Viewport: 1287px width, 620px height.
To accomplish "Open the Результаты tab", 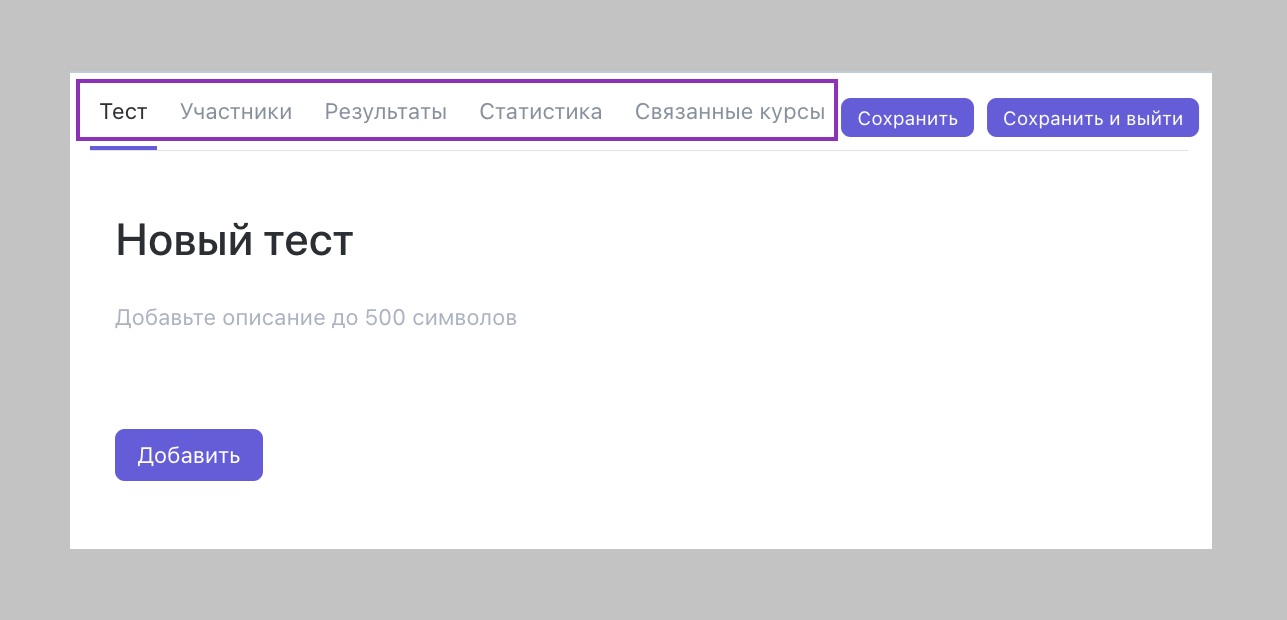I will click(386, 112).
